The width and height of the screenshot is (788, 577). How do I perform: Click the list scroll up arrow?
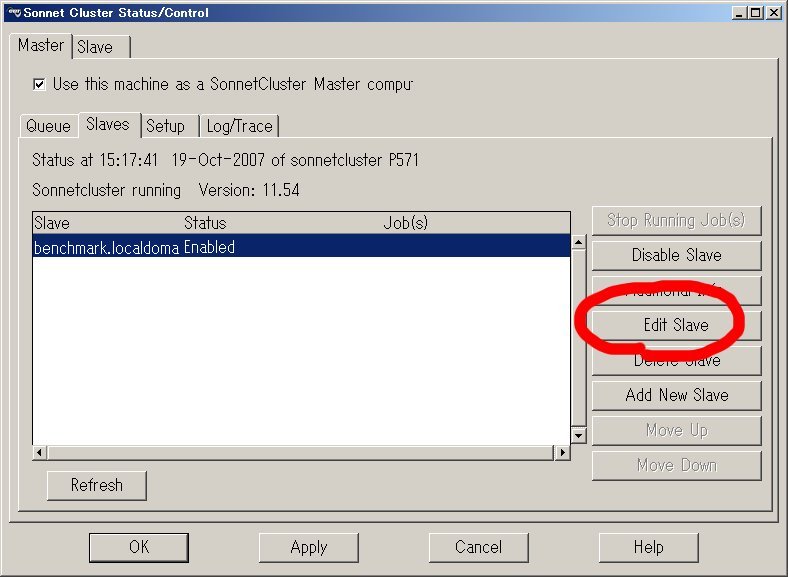tap(578, 242)
